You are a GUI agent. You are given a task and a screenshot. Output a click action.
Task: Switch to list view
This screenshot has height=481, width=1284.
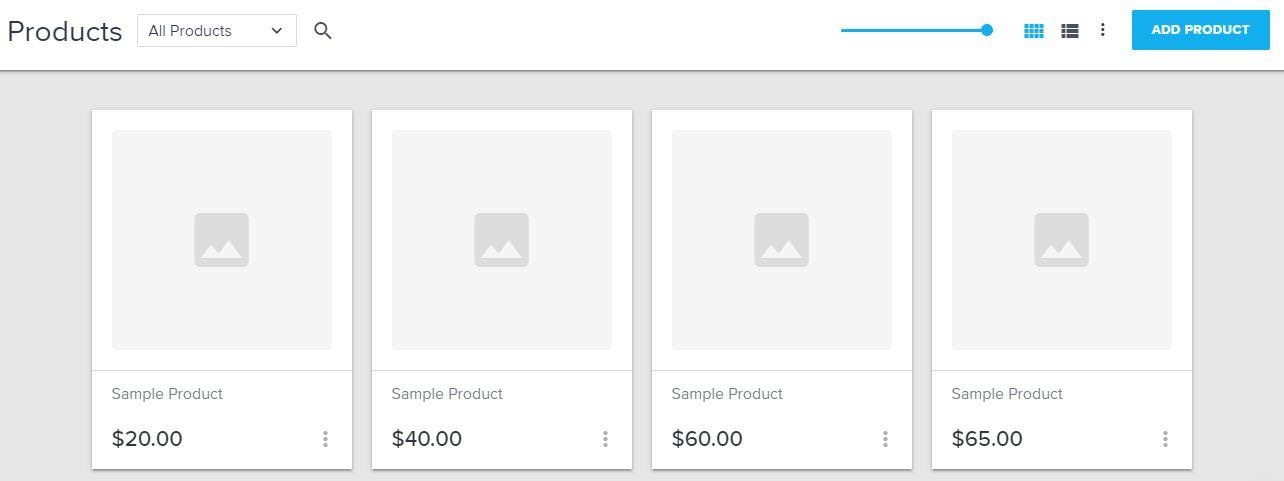(x=1070, y=31)
